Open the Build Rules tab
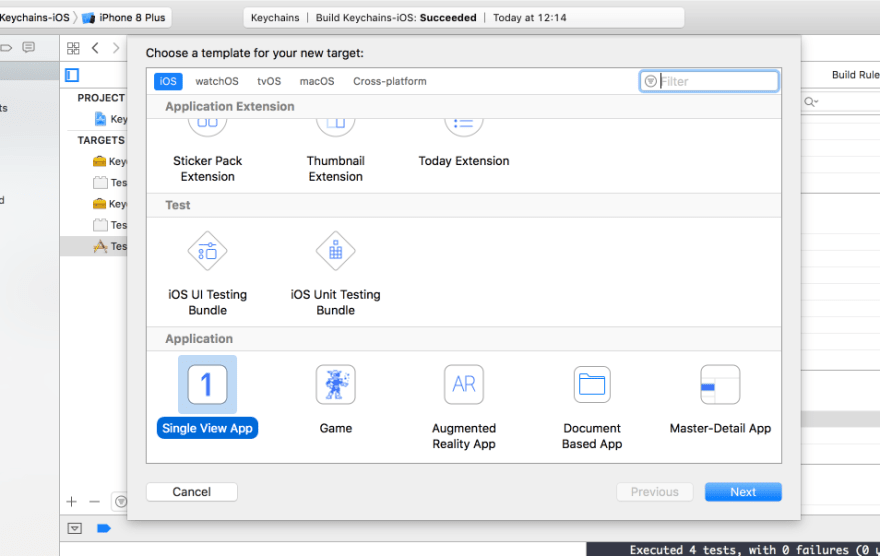The width and height of the screenshot is (880, 556). pos(855,75)
